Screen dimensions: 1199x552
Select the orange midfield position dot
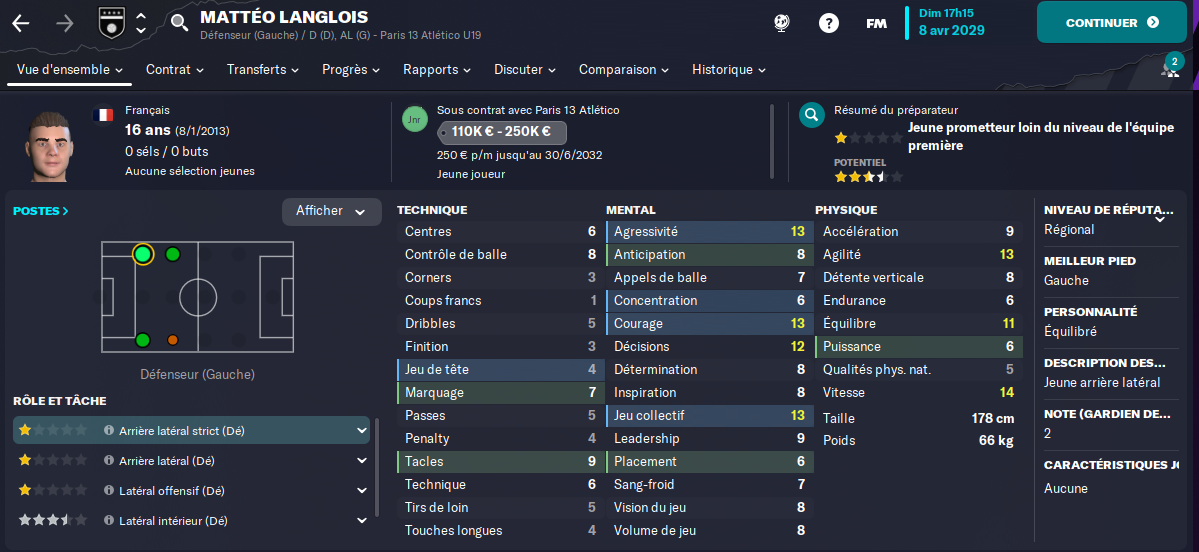point(173,340)
